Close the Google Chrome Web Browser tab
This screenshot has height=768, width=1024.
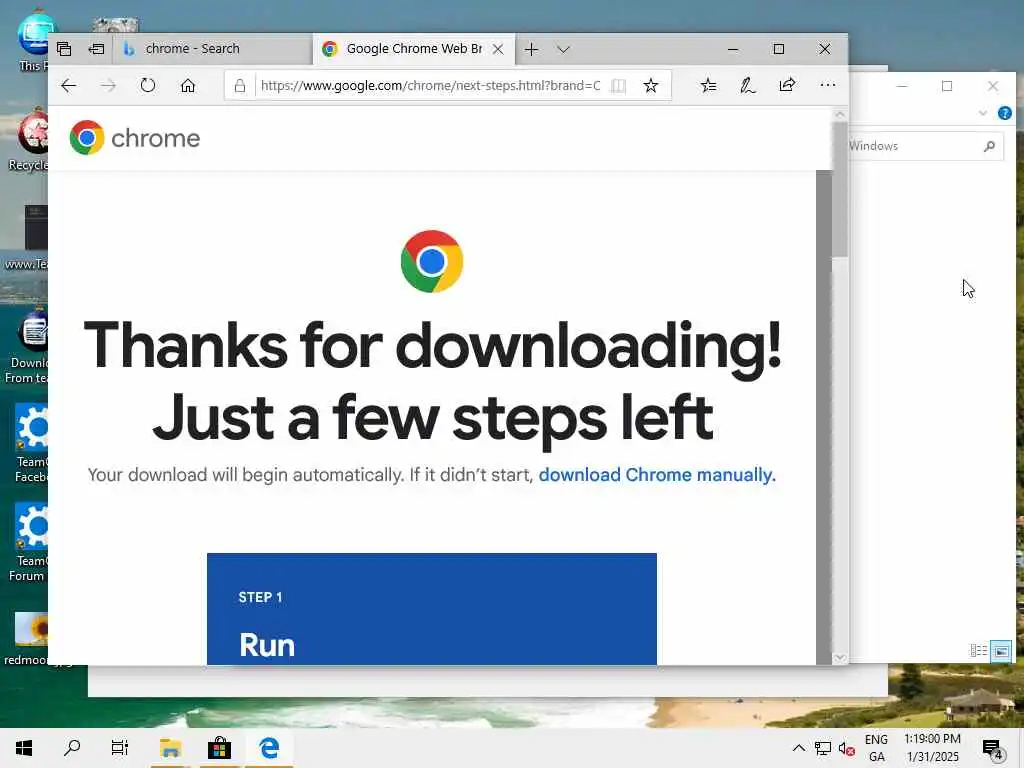pos(498,49)
